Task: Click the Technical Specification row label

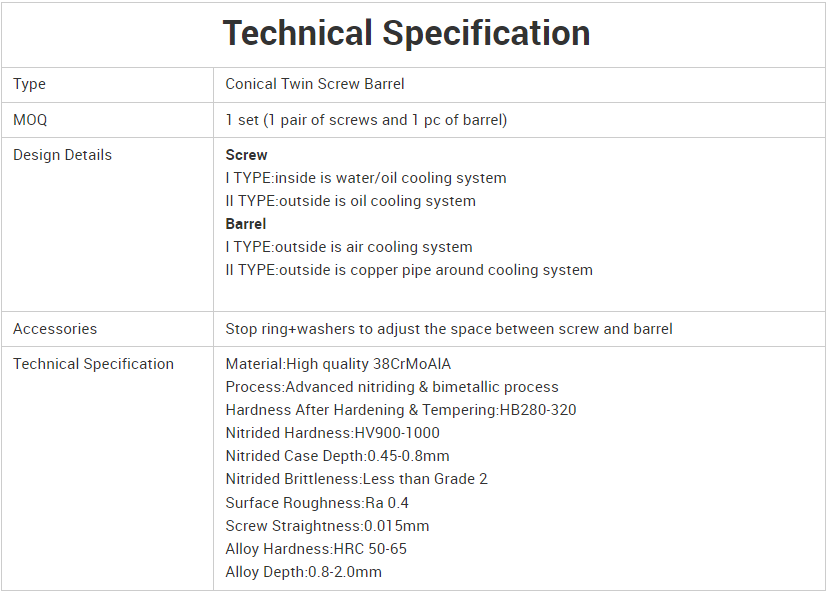Action: pos(93,364)
